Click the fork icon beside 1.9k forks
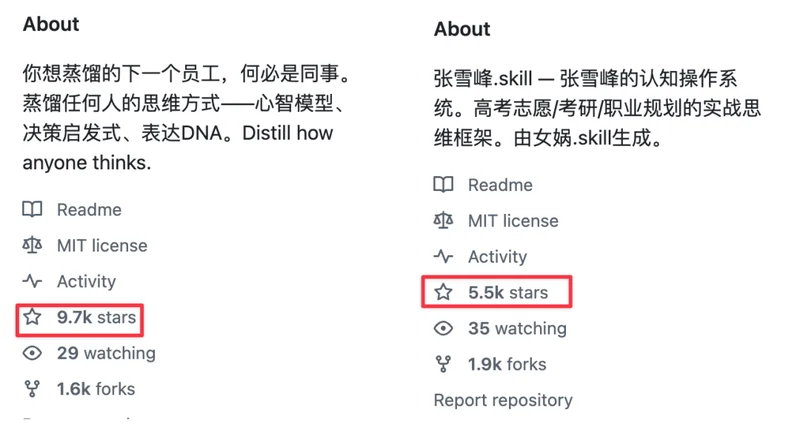 pos(443,364)
